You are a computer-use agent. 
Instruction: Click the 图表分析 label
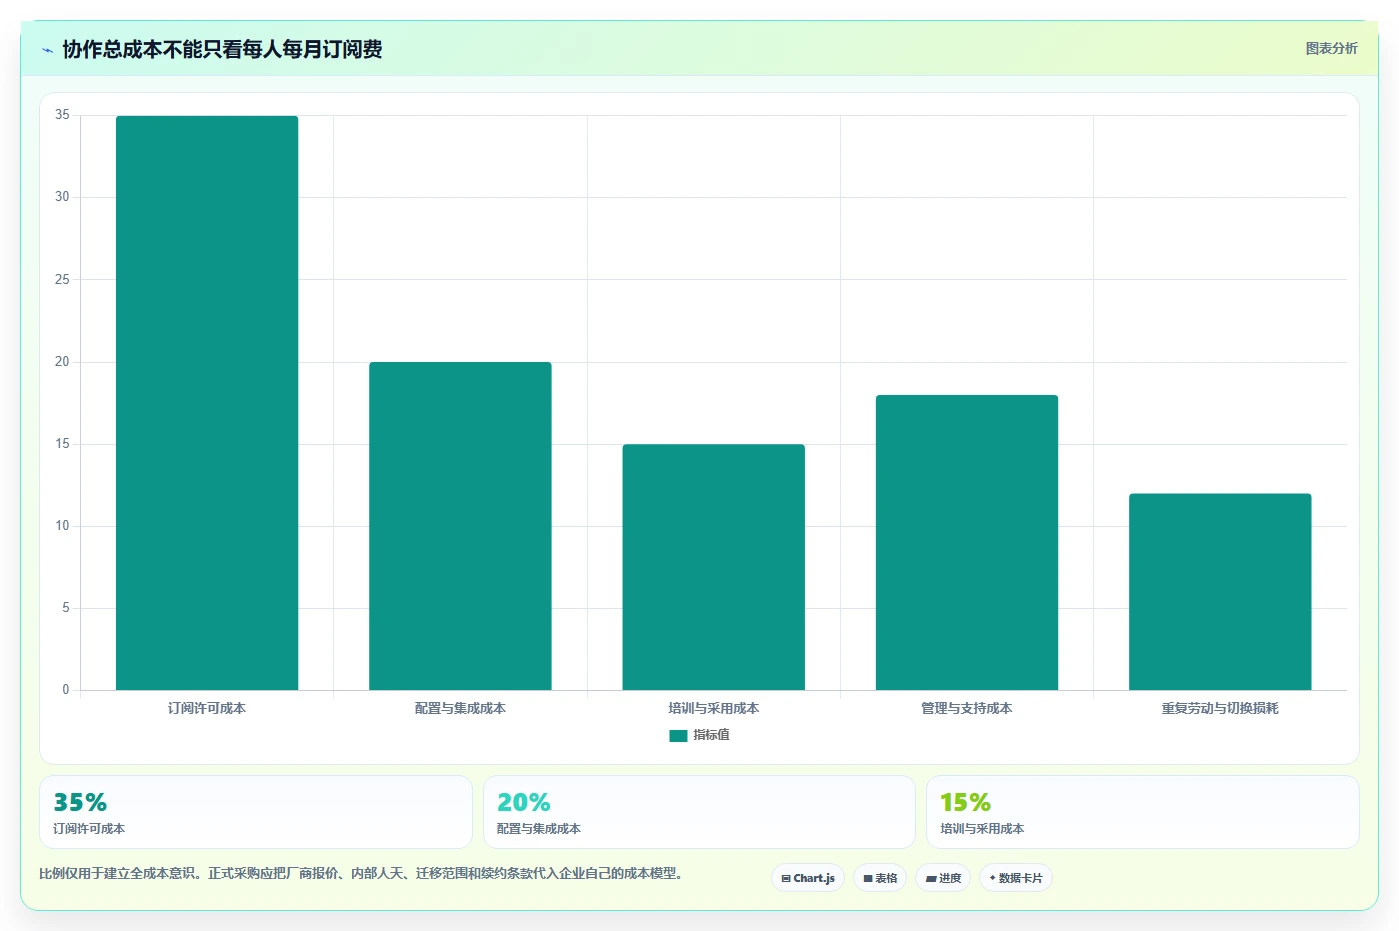click(1331, 48)
